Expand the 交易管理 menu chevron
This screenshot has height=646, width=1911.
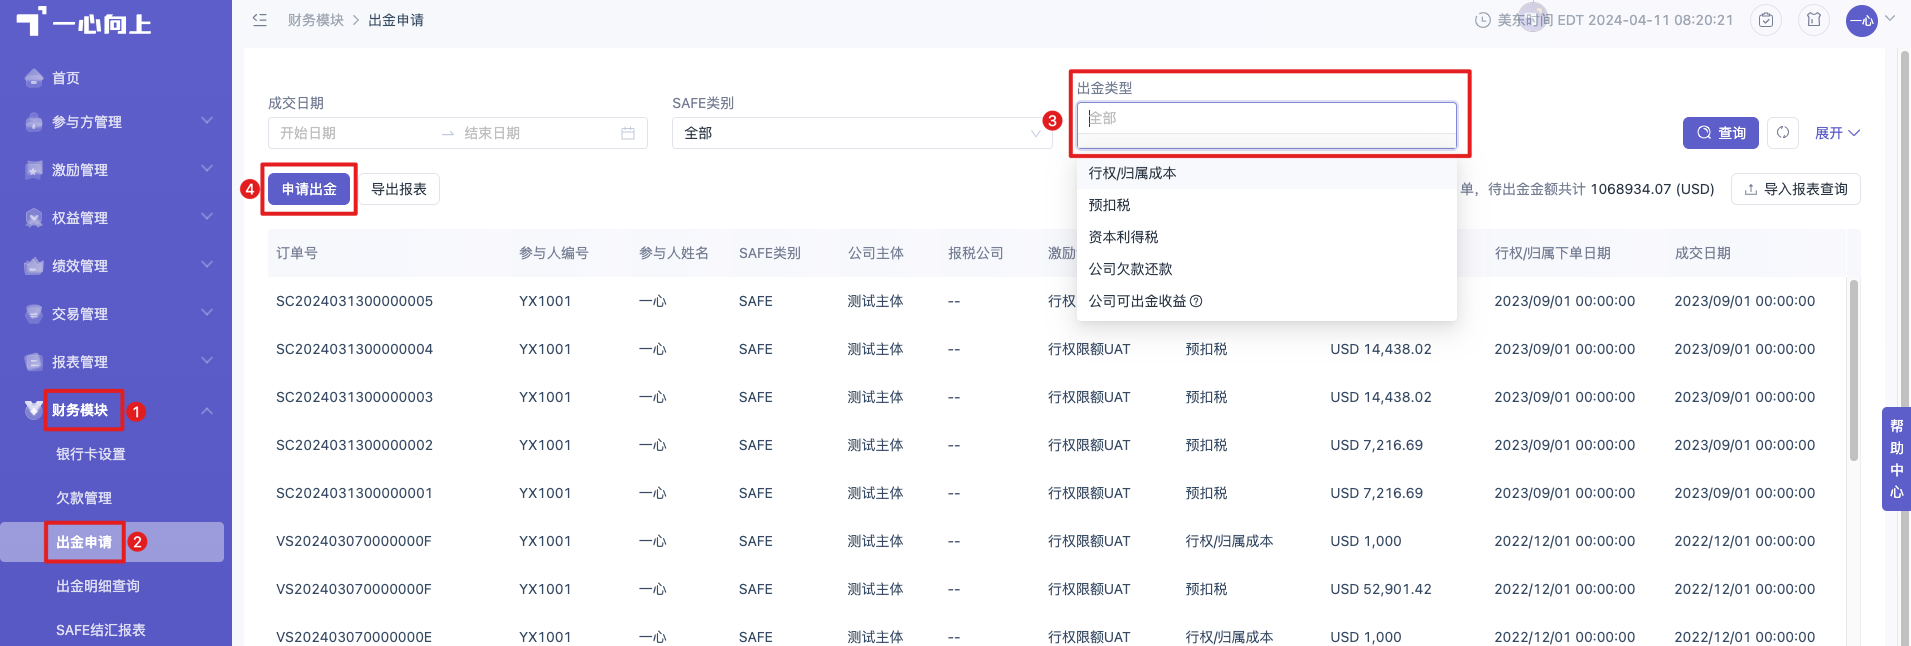pos(207,313)
